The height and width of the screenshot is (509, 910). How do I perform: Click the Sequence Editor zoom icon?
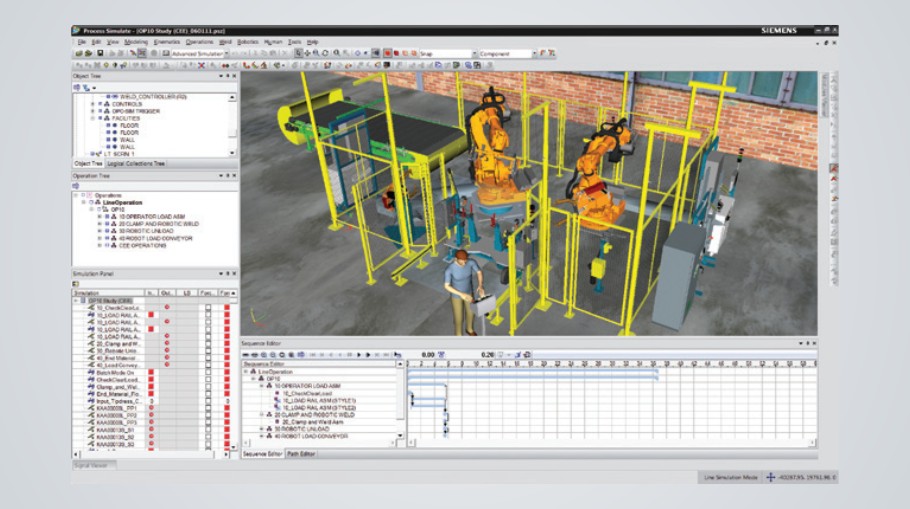click(263, 354)
